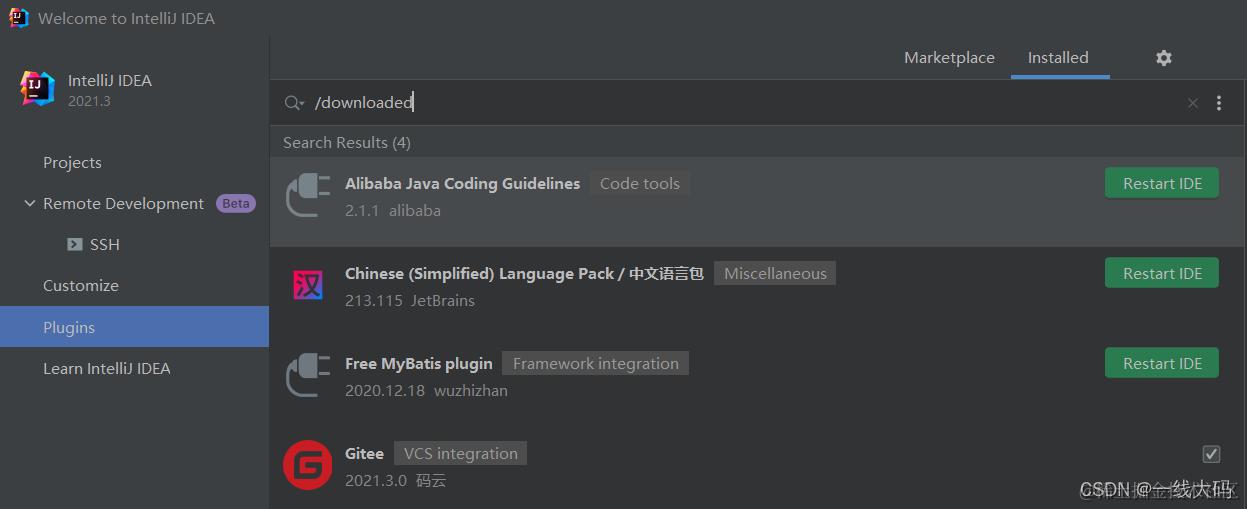Click the Framework integration tag
The width and height of the screenshot is (1247, 509).
[595, 363]
